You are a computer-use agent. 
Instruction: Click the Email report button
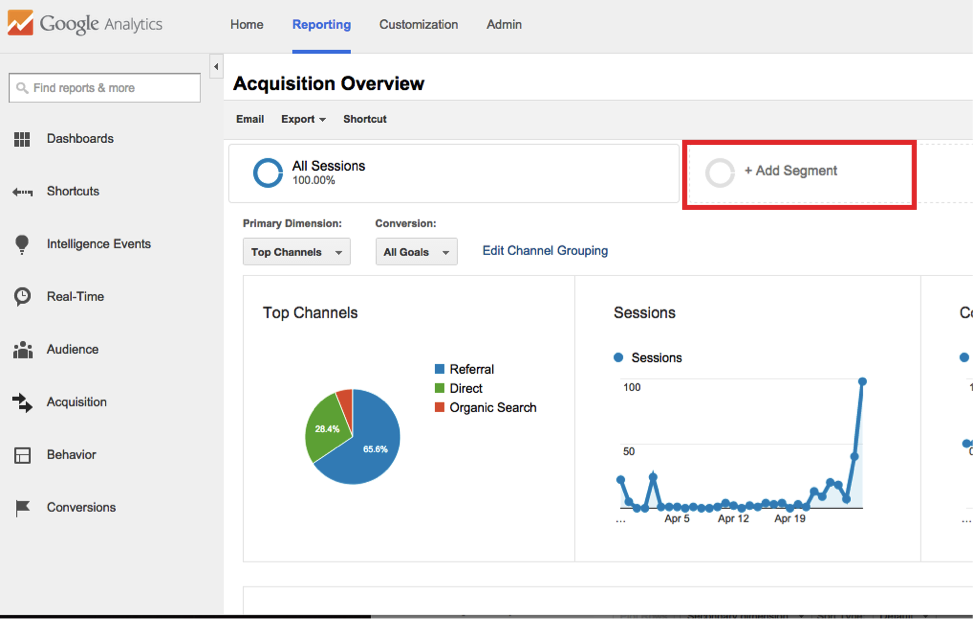(x=249, y=119)
